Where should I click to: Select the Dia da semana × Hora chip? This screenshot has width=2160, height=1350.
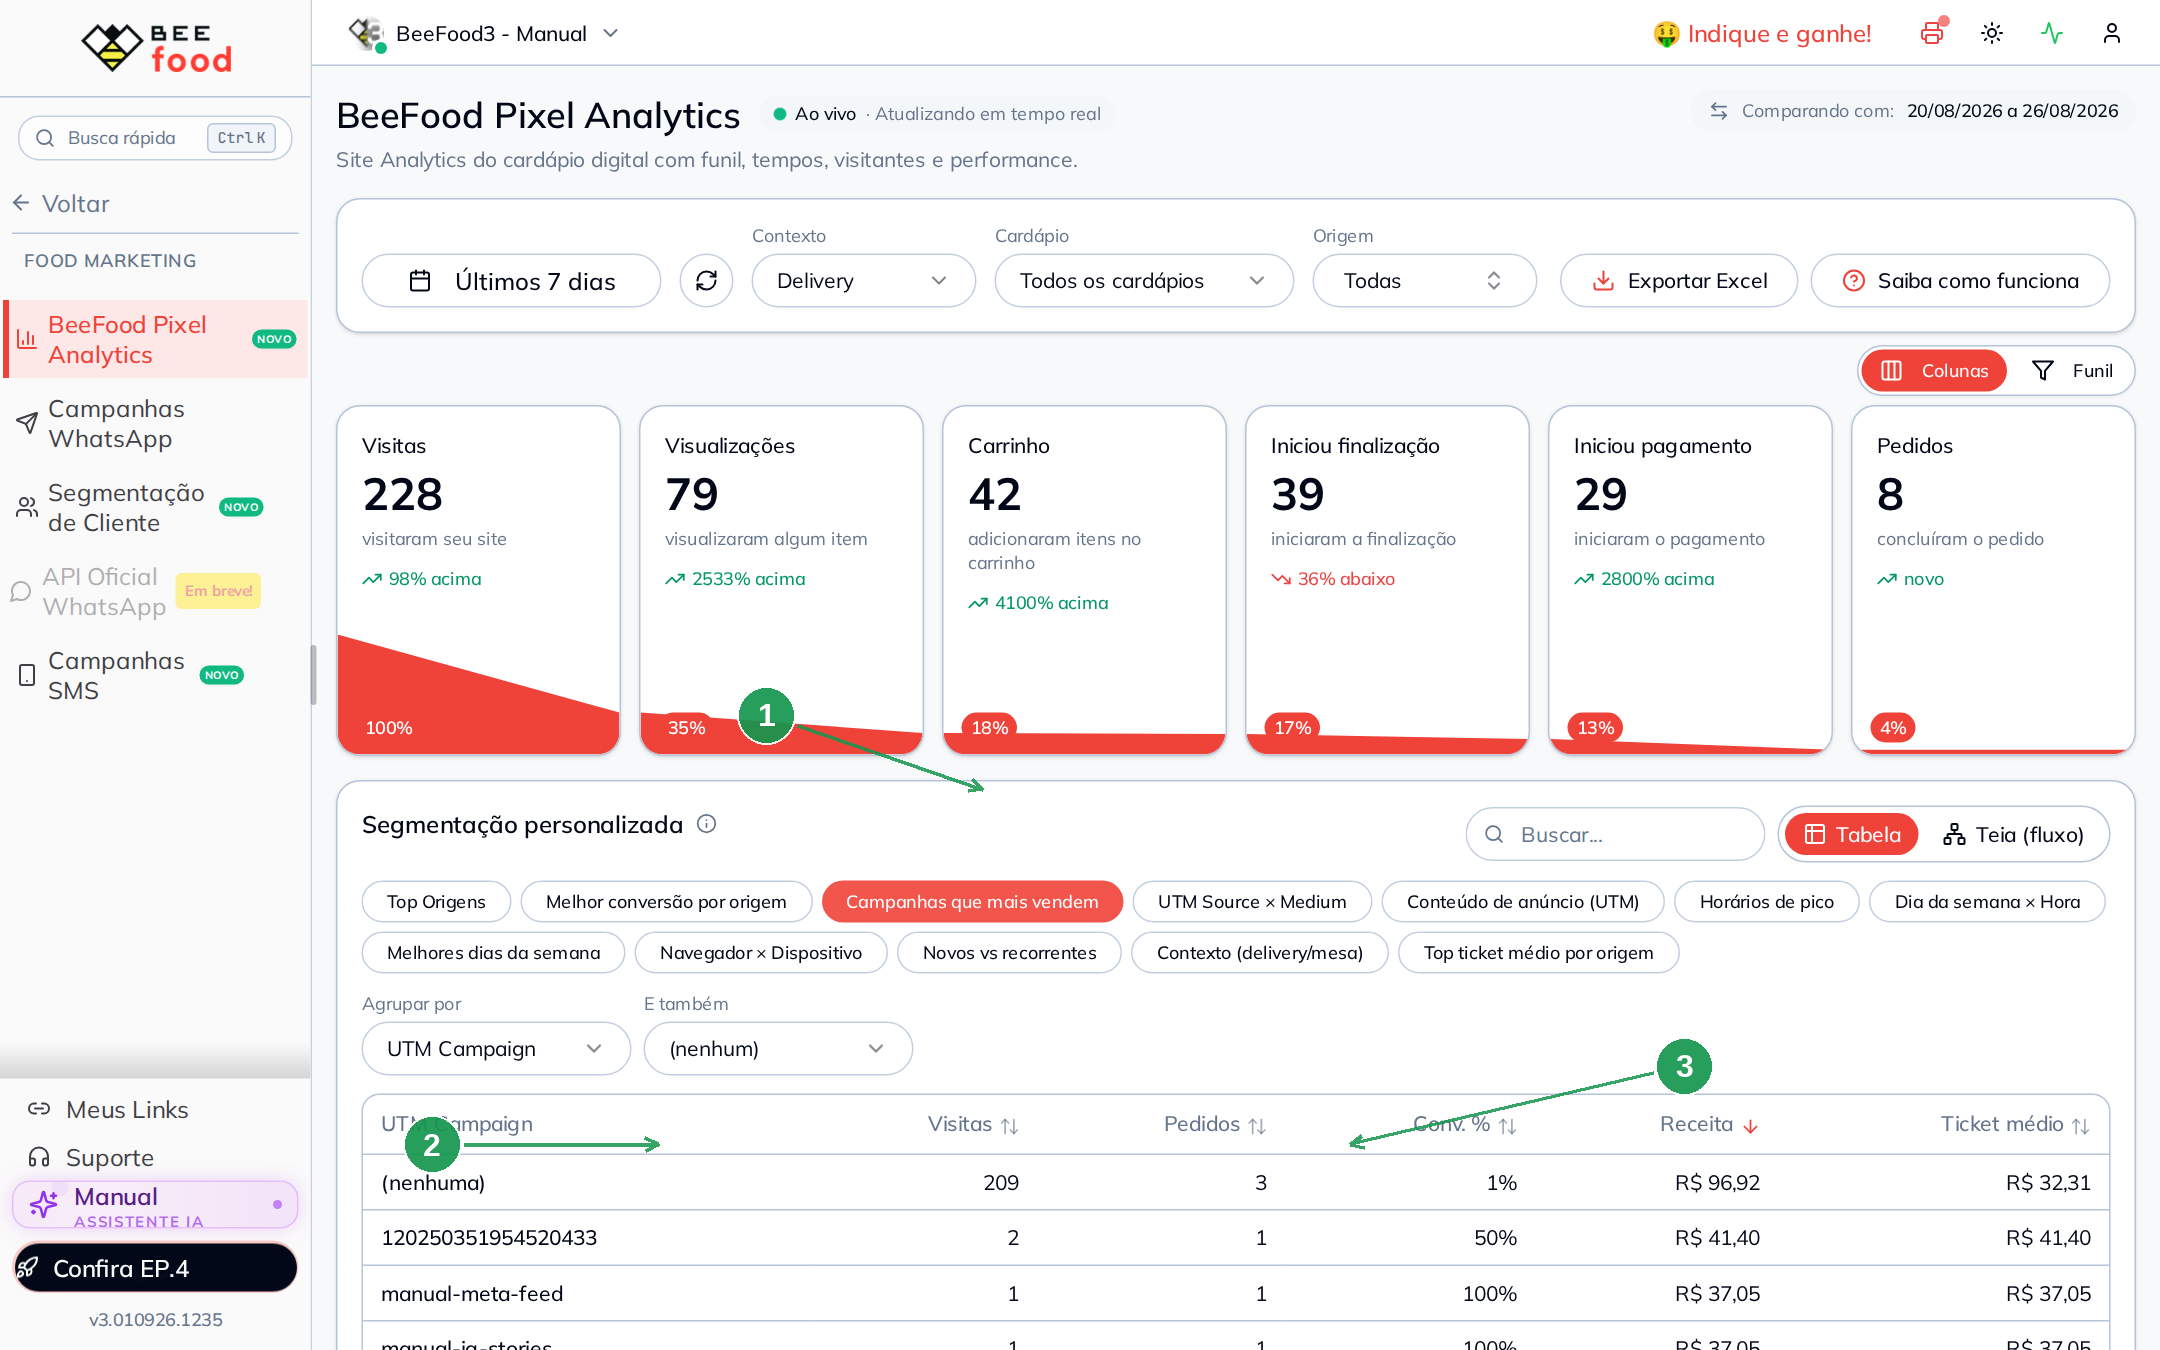pyautogui.click(x=1987, y=902)
